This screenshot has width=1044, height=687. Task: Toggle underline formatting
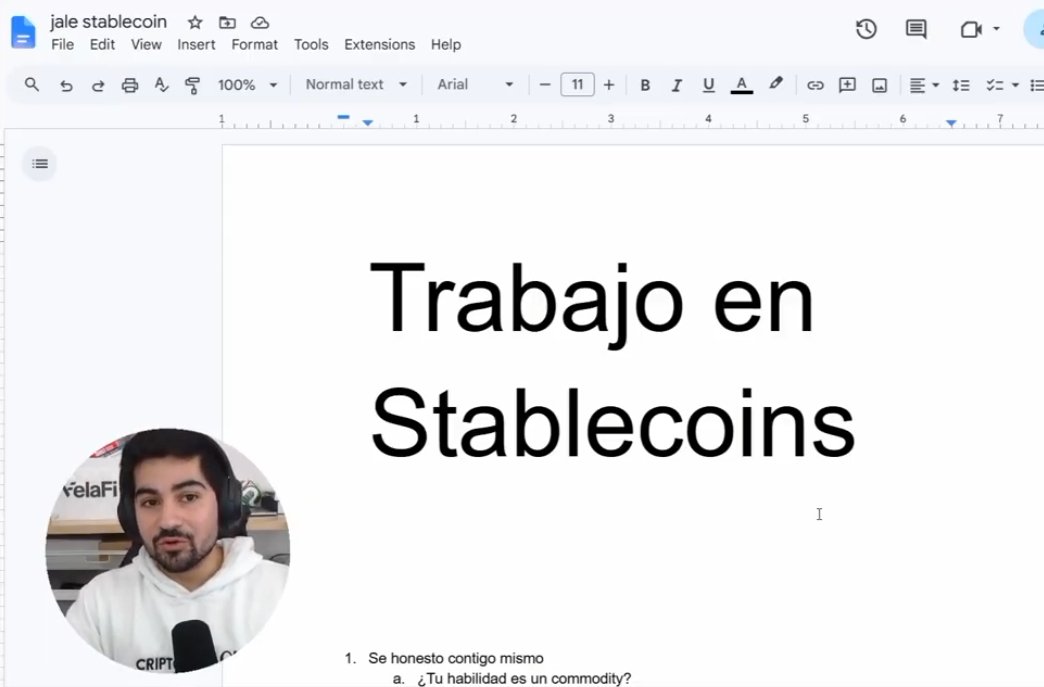[708, 85]
